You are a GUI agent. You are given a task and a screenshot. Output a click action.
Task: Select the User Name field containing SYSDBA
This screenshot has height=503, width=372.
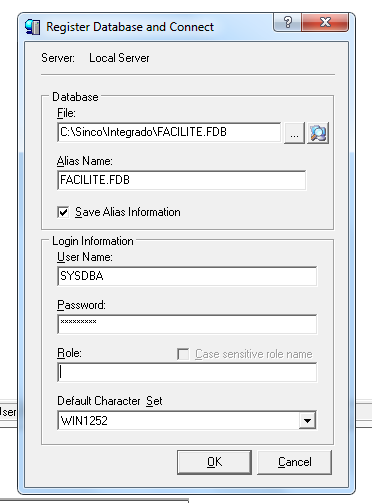(x=187, y=276)
